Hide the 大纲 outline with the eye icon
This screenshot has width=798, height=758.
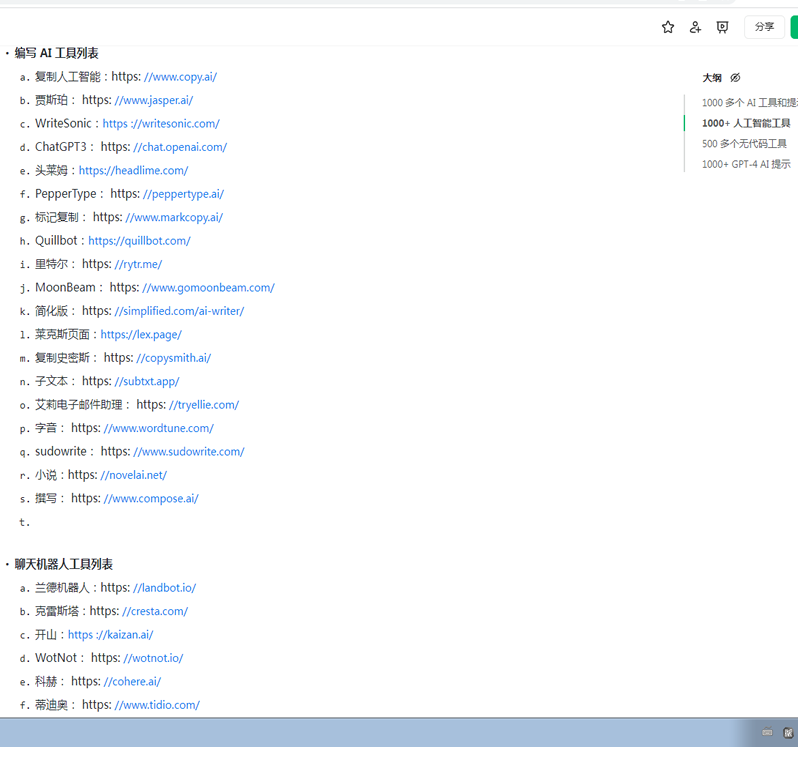point(735,78)
